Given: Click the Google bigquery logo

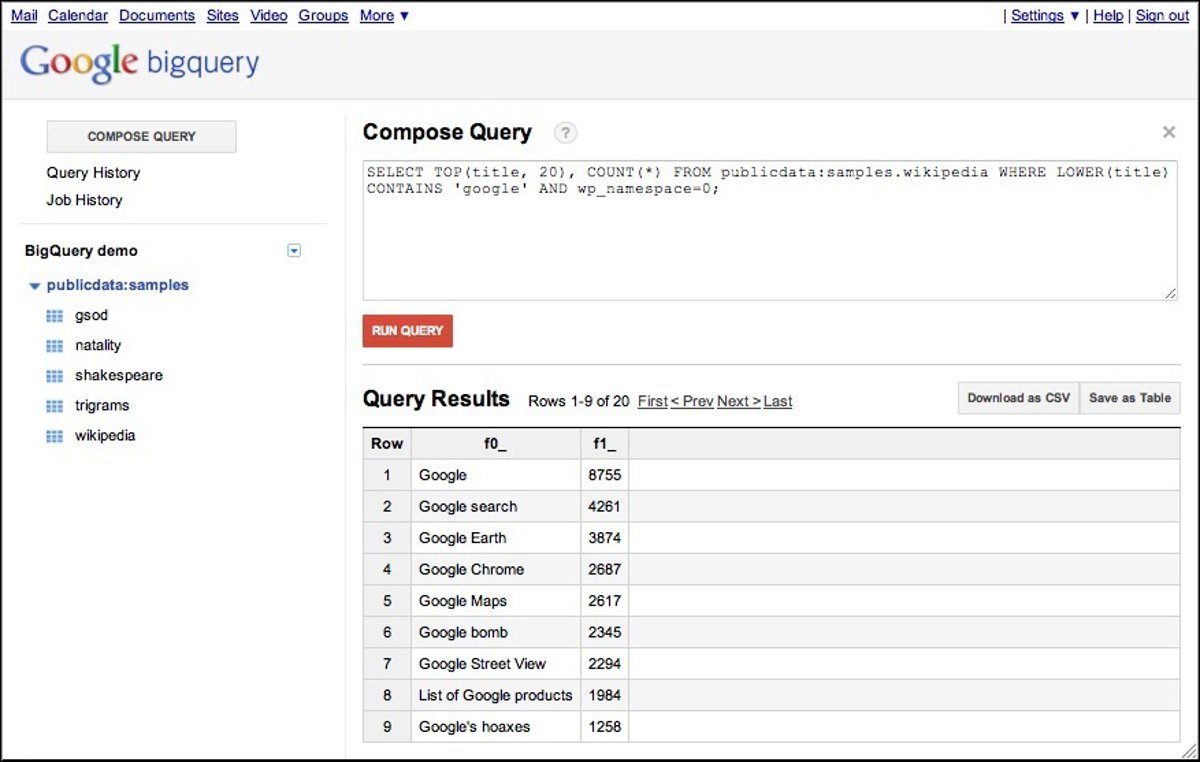Looking at the screenshot, I should click(x=139, y=63).
